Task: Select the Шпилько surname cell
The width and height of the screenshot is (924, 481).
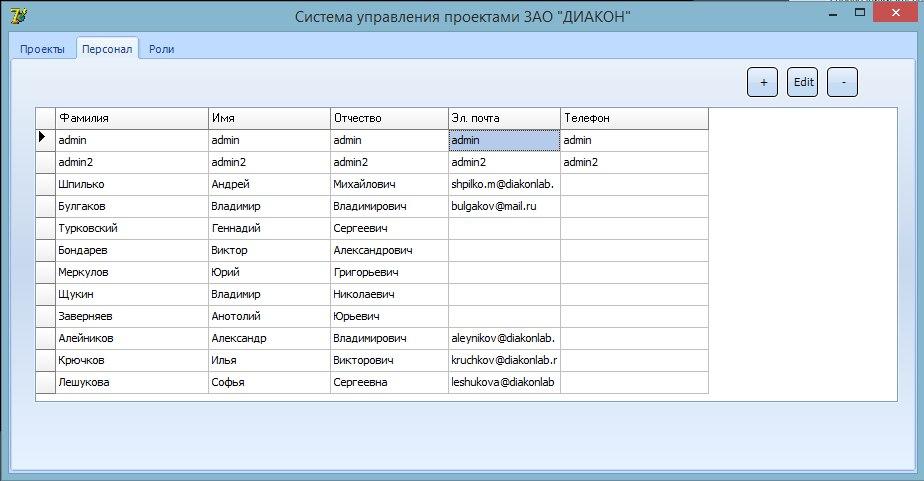Action: (131, 184)
